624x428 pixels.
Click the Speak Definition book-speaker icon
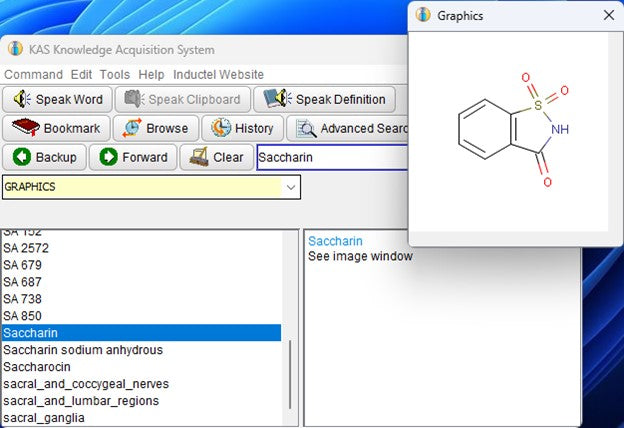277,98
